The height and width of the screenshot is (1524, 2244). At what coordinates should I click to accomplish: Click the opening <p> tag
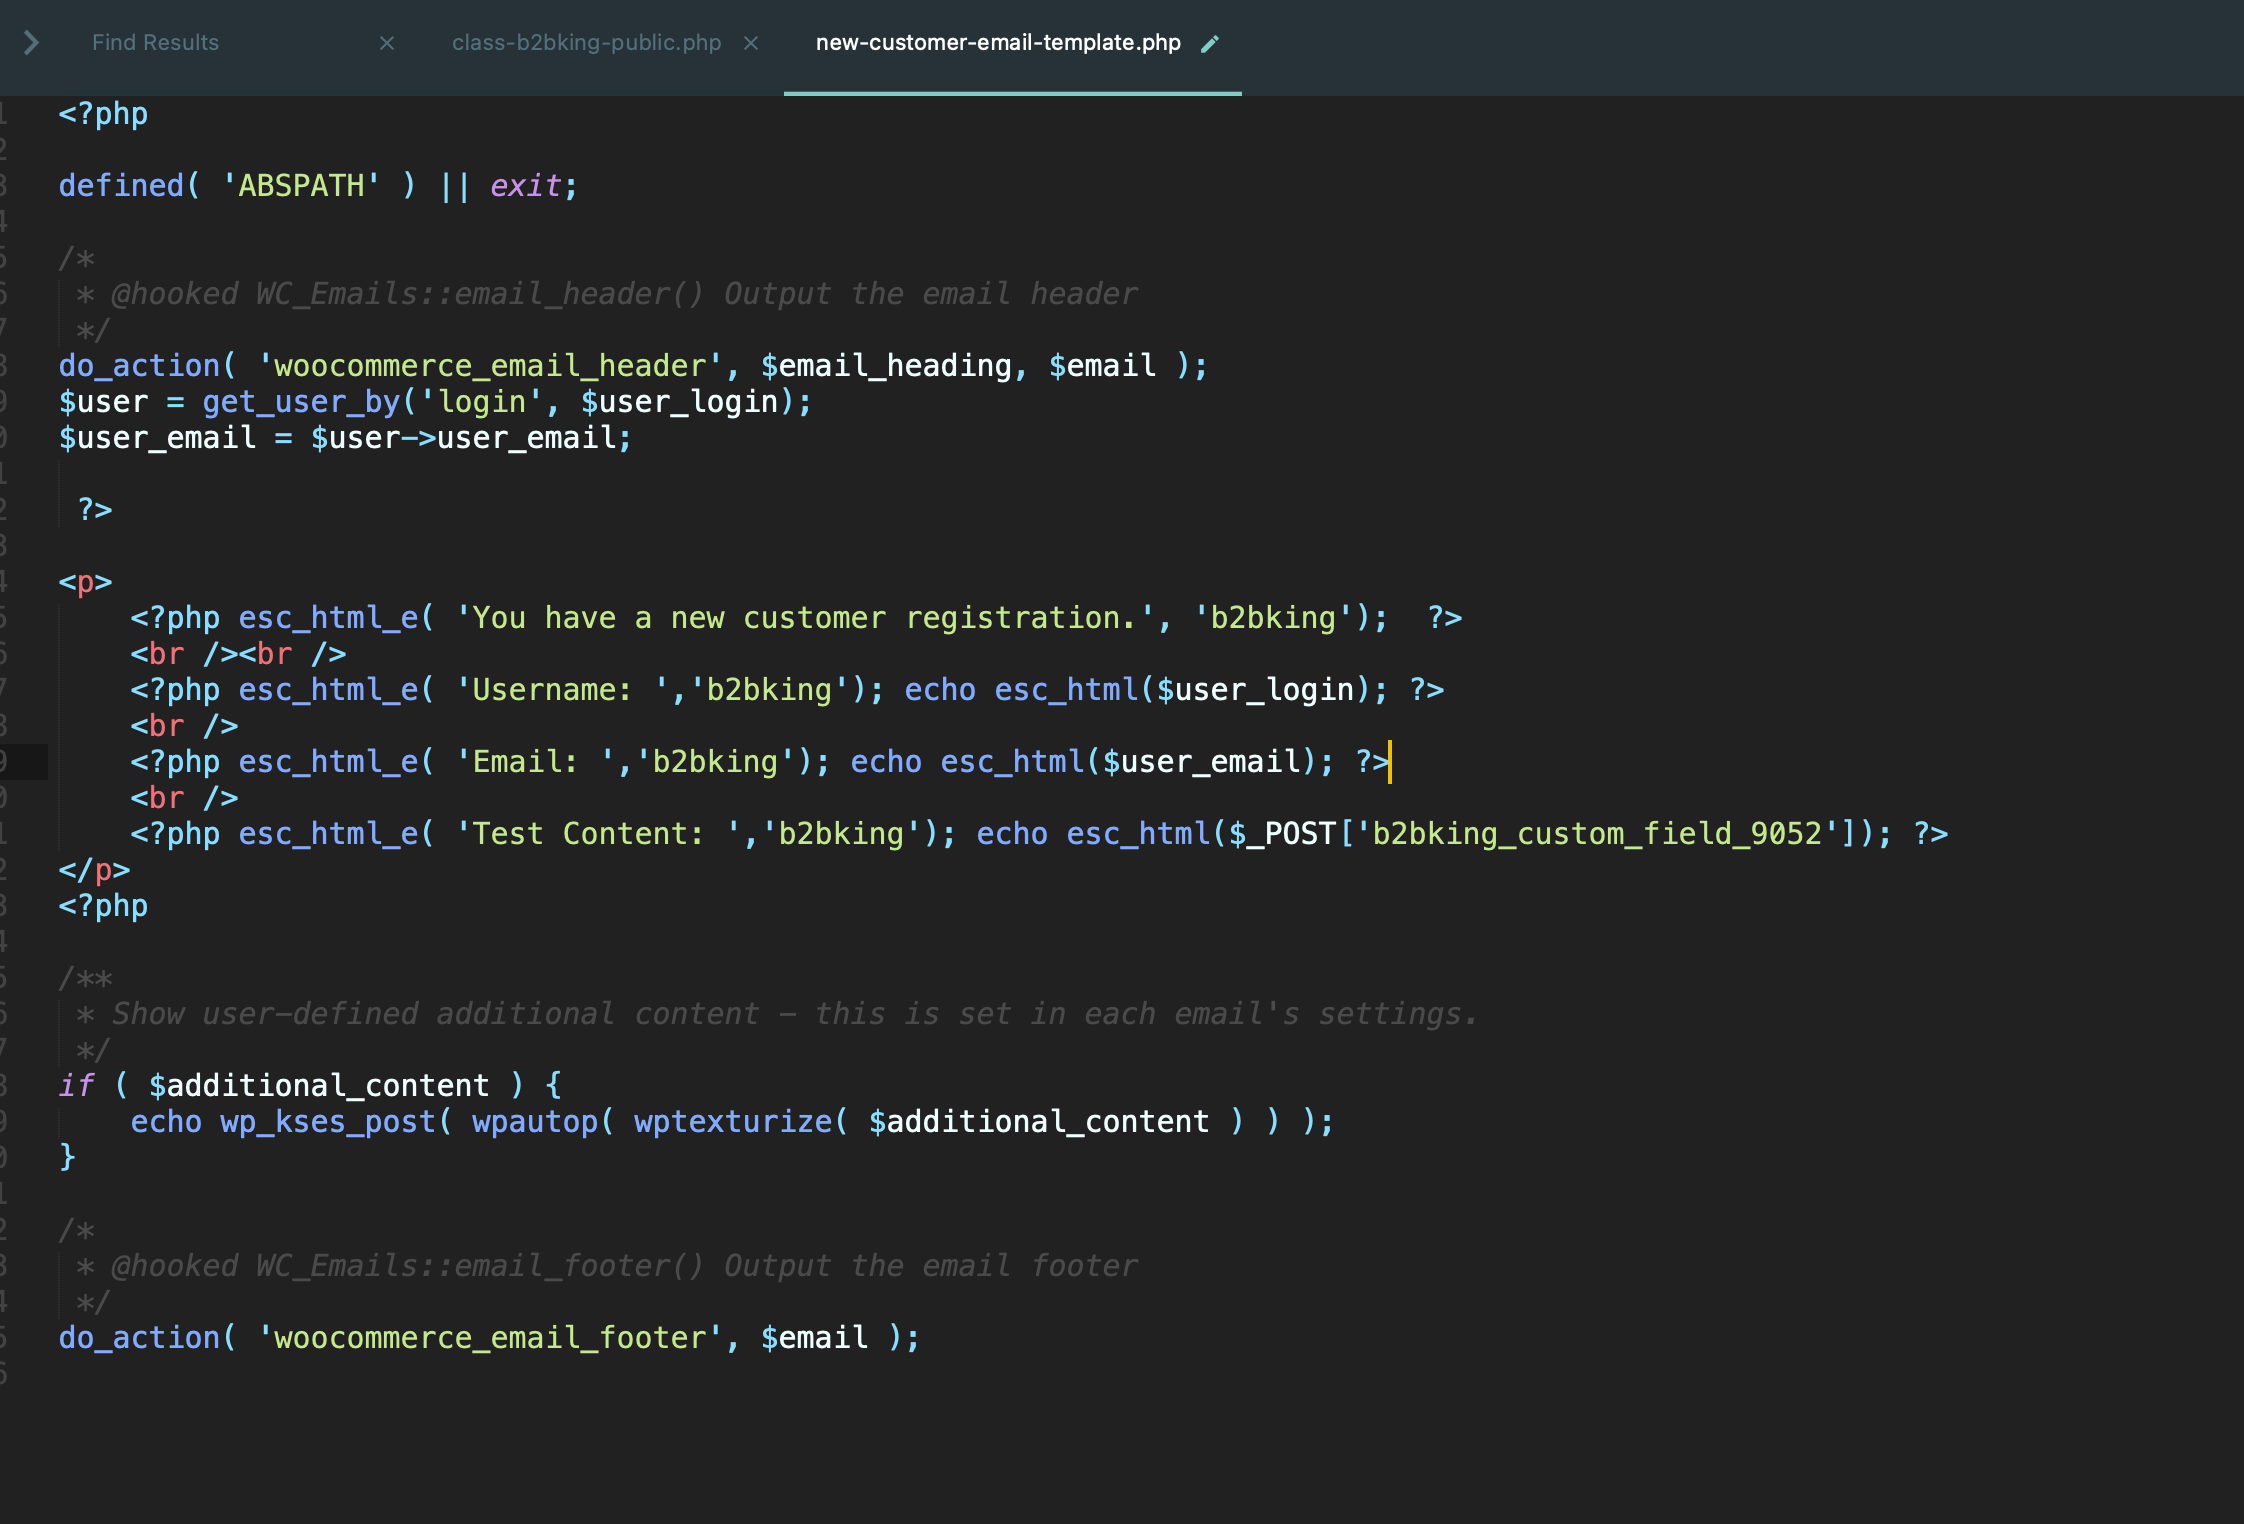[85, 582]
